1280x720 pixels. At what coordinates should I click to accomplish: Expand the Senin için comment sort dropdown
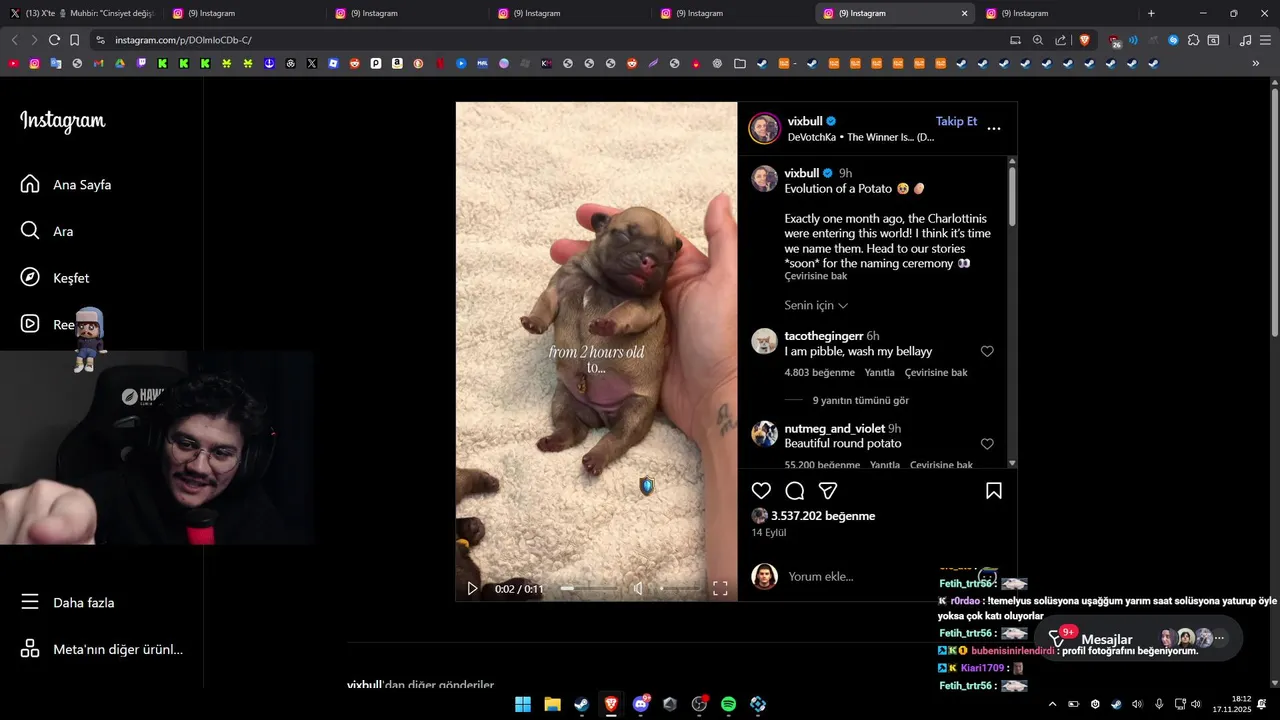click(x=816, y=305)
